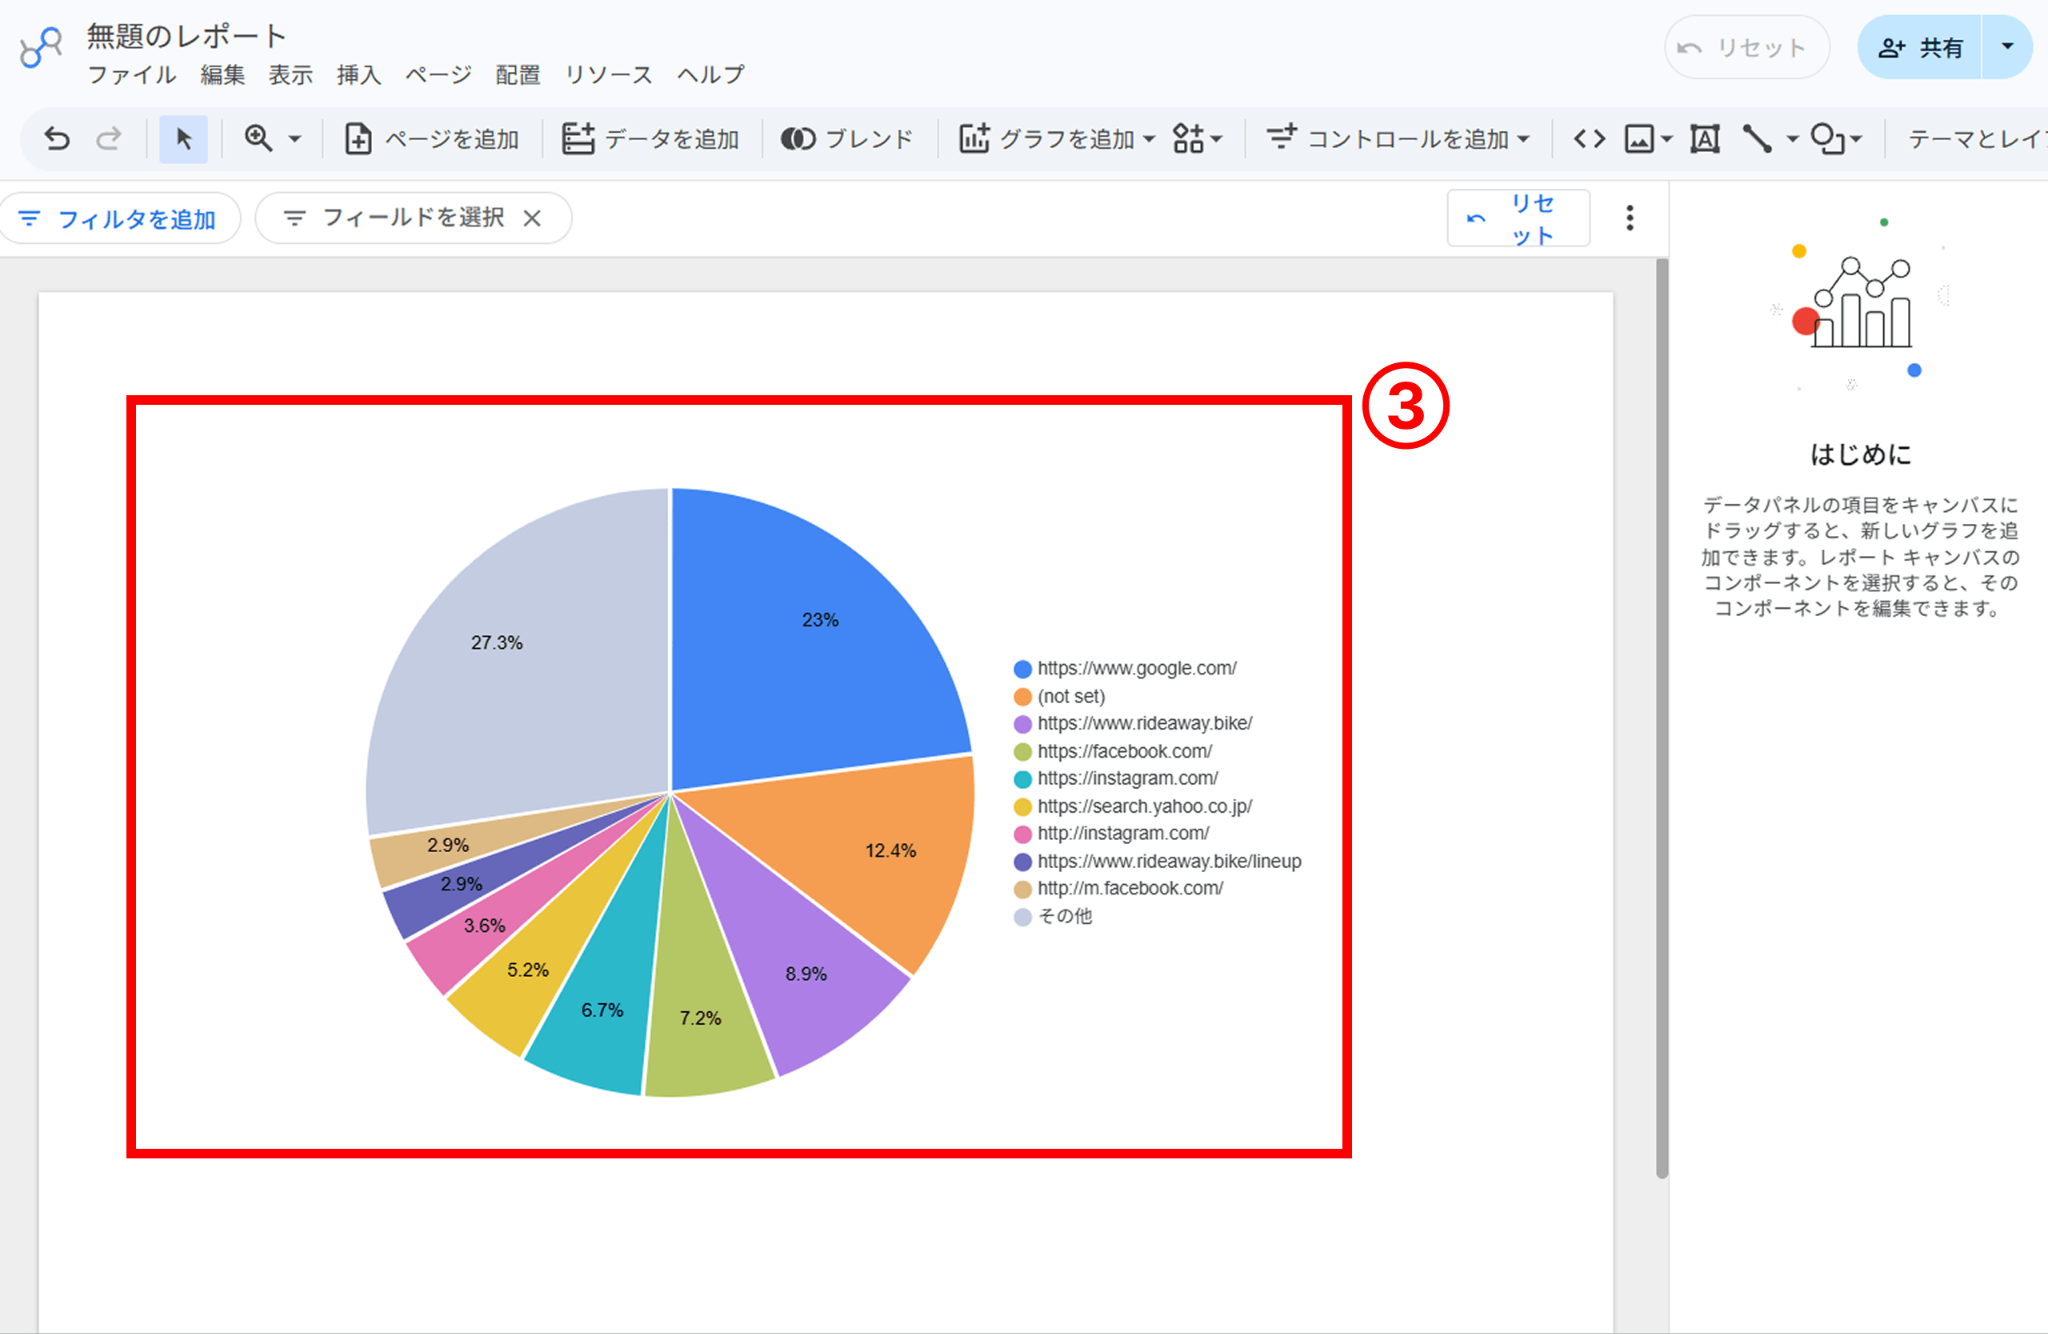Screen dimensions: 2048x1334
Task: Open テーマとレイアウト panel
Action: (x=1977, y=138)
